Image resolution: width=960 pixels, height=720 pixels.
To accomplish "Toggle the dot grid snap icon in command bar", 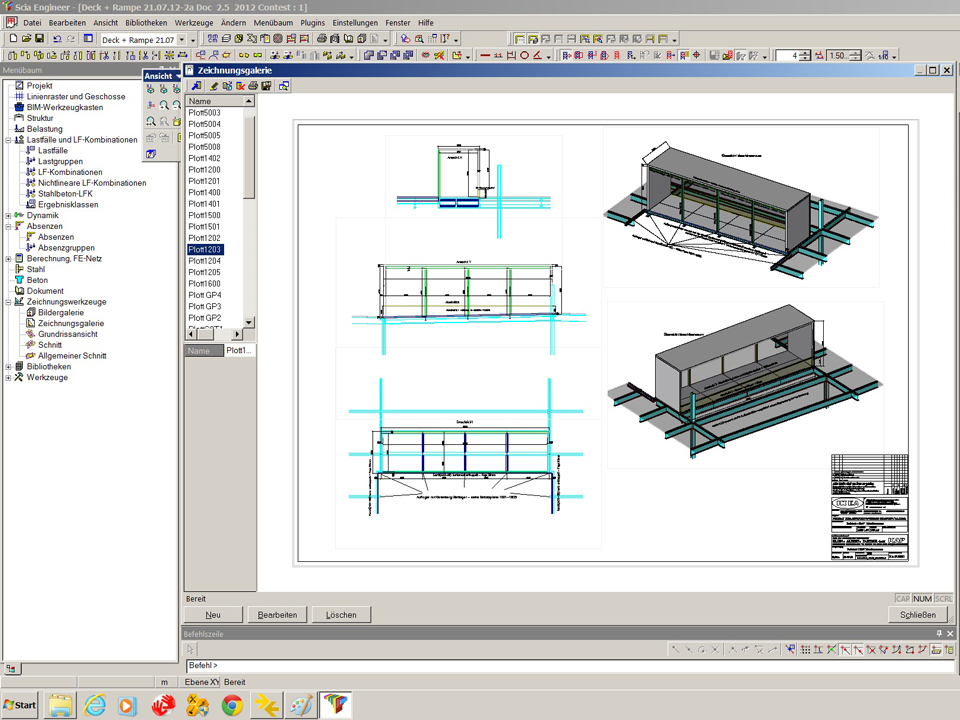I will tap(806, 650).
